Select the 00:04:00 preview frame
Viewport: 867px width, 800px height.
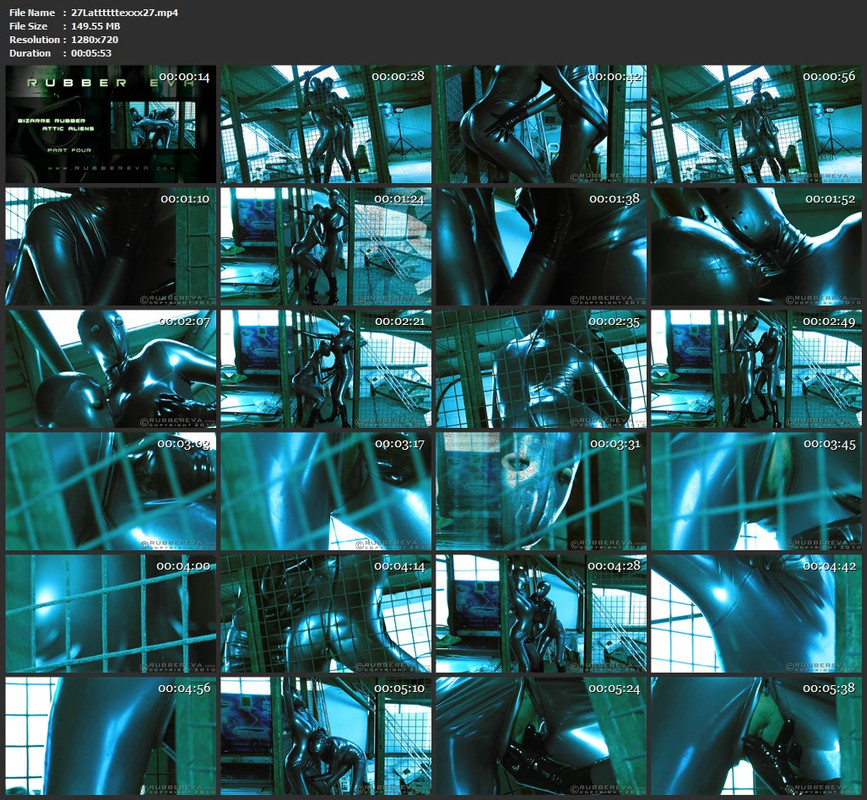pos(111,614)
